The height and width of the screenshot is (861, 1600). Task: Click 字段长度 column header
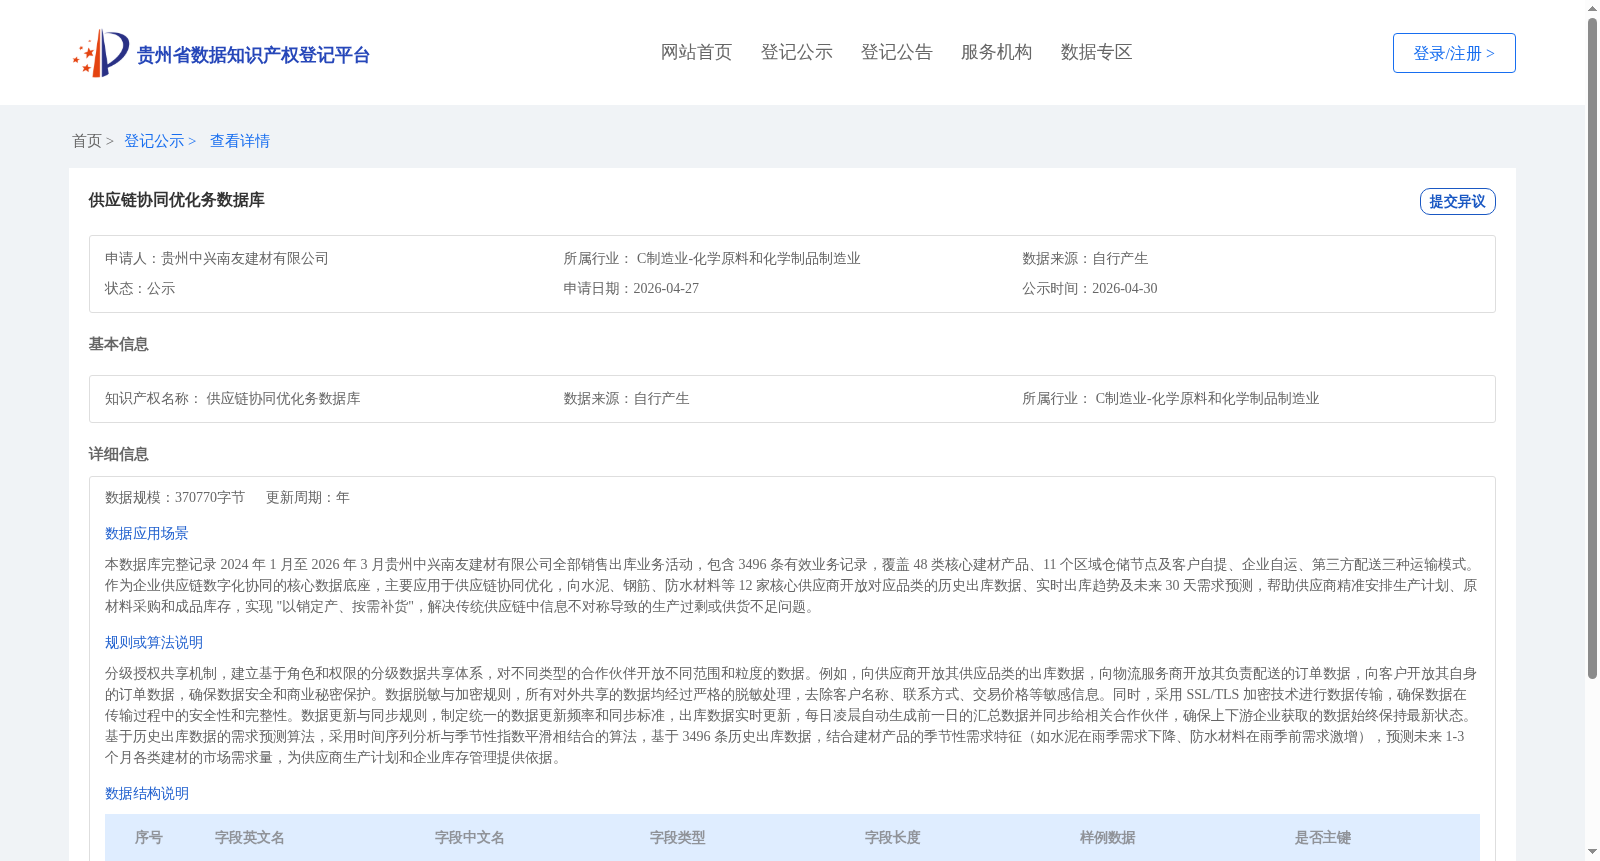click(893, 837)
